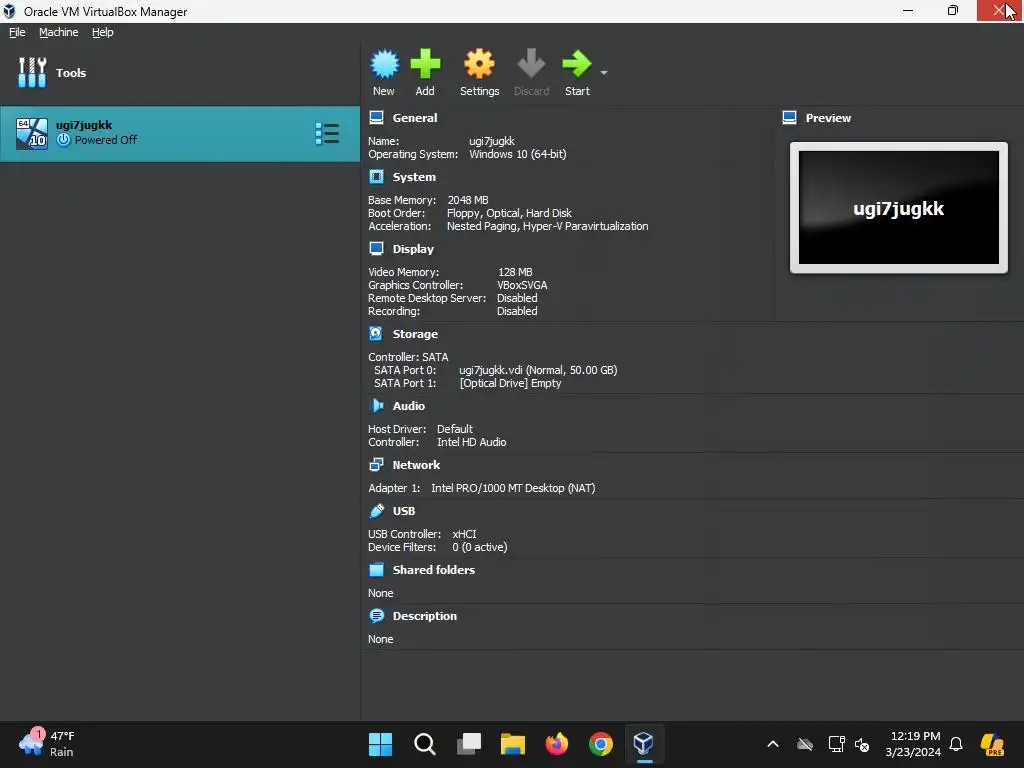Screen dimensions: 1024x768
Task: Click the green Add machine icon
Action: pos(425,64)
